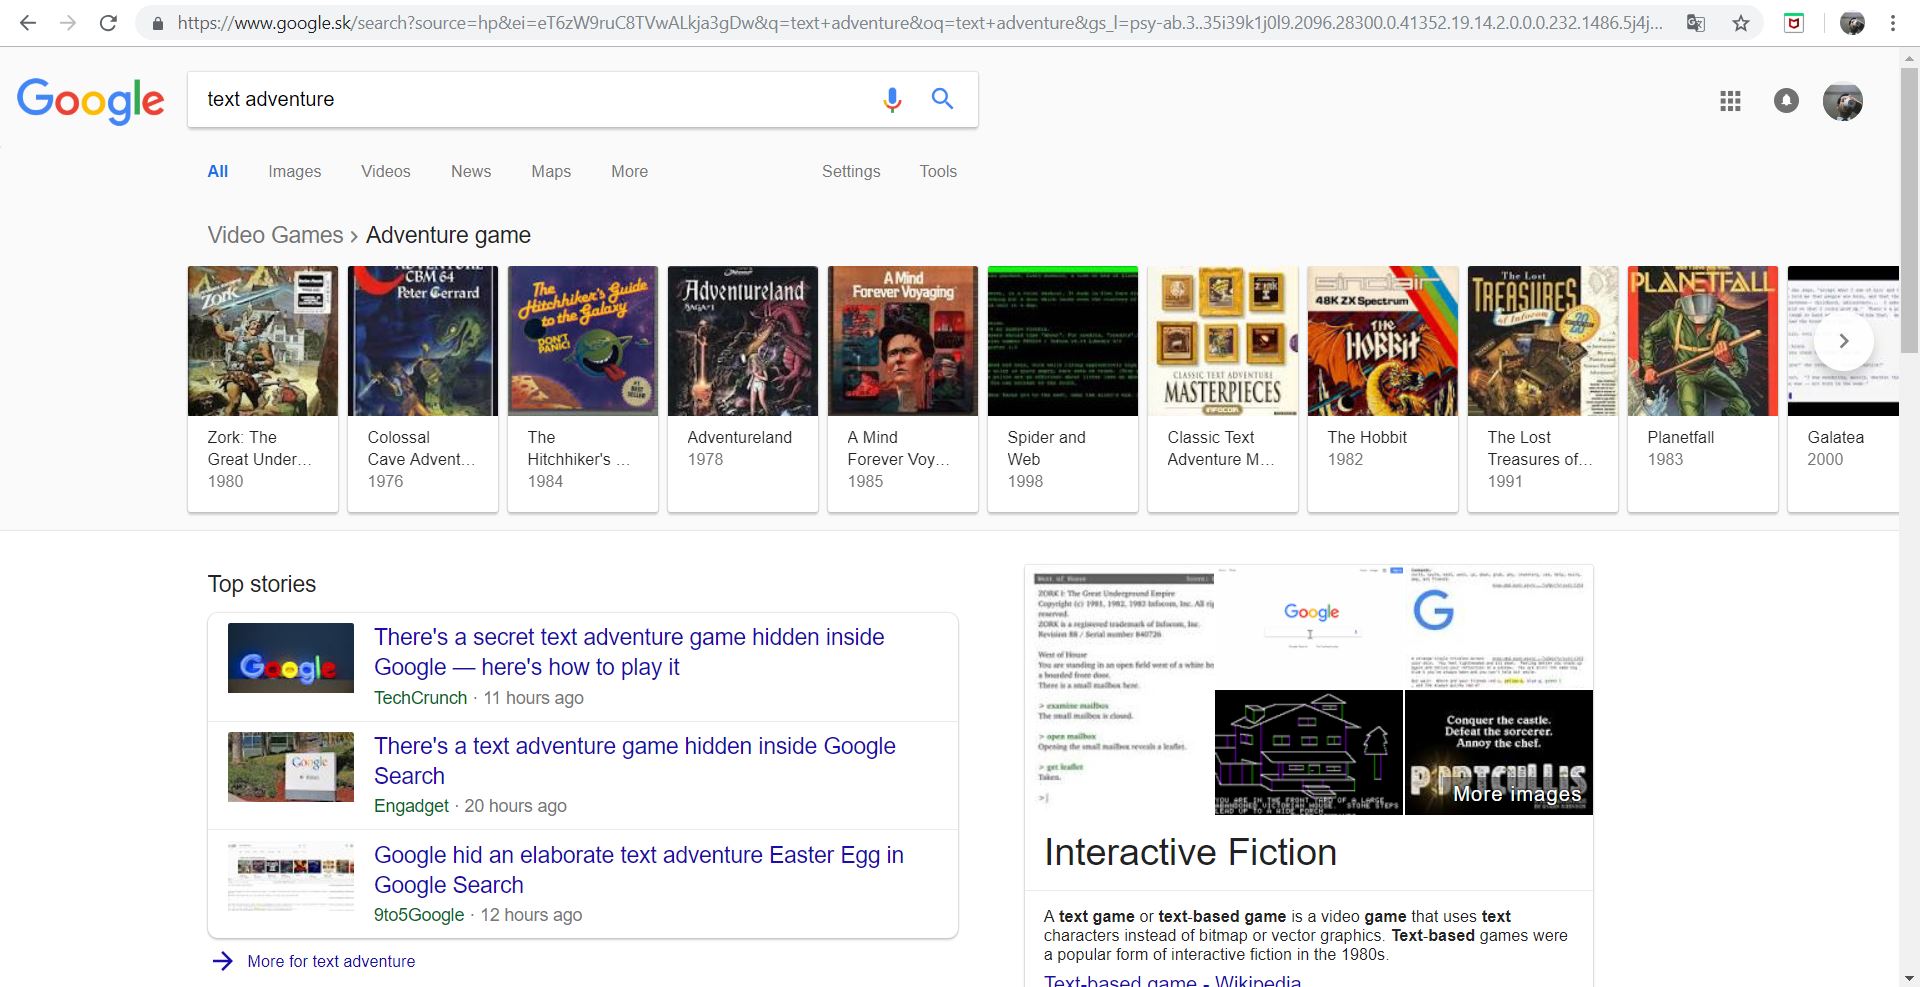The height and width of the screenshot is (987, 1920).
Task: Open The Lost Treasures of Infocom card
Action: 1543,389
